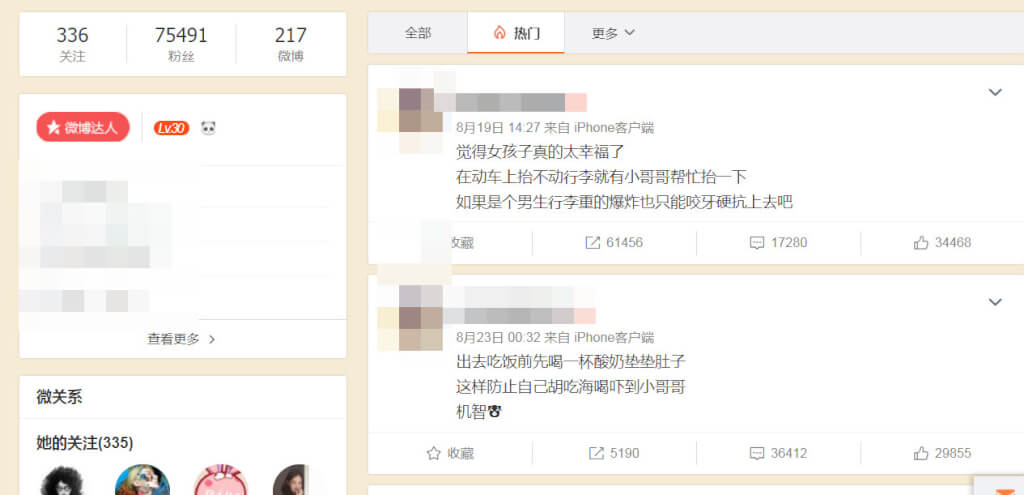Image resolution: width=1024 pixels, height=495 pixels.
Task: Click the panda badge icon next to Lv.30
Action: (208, 128)
